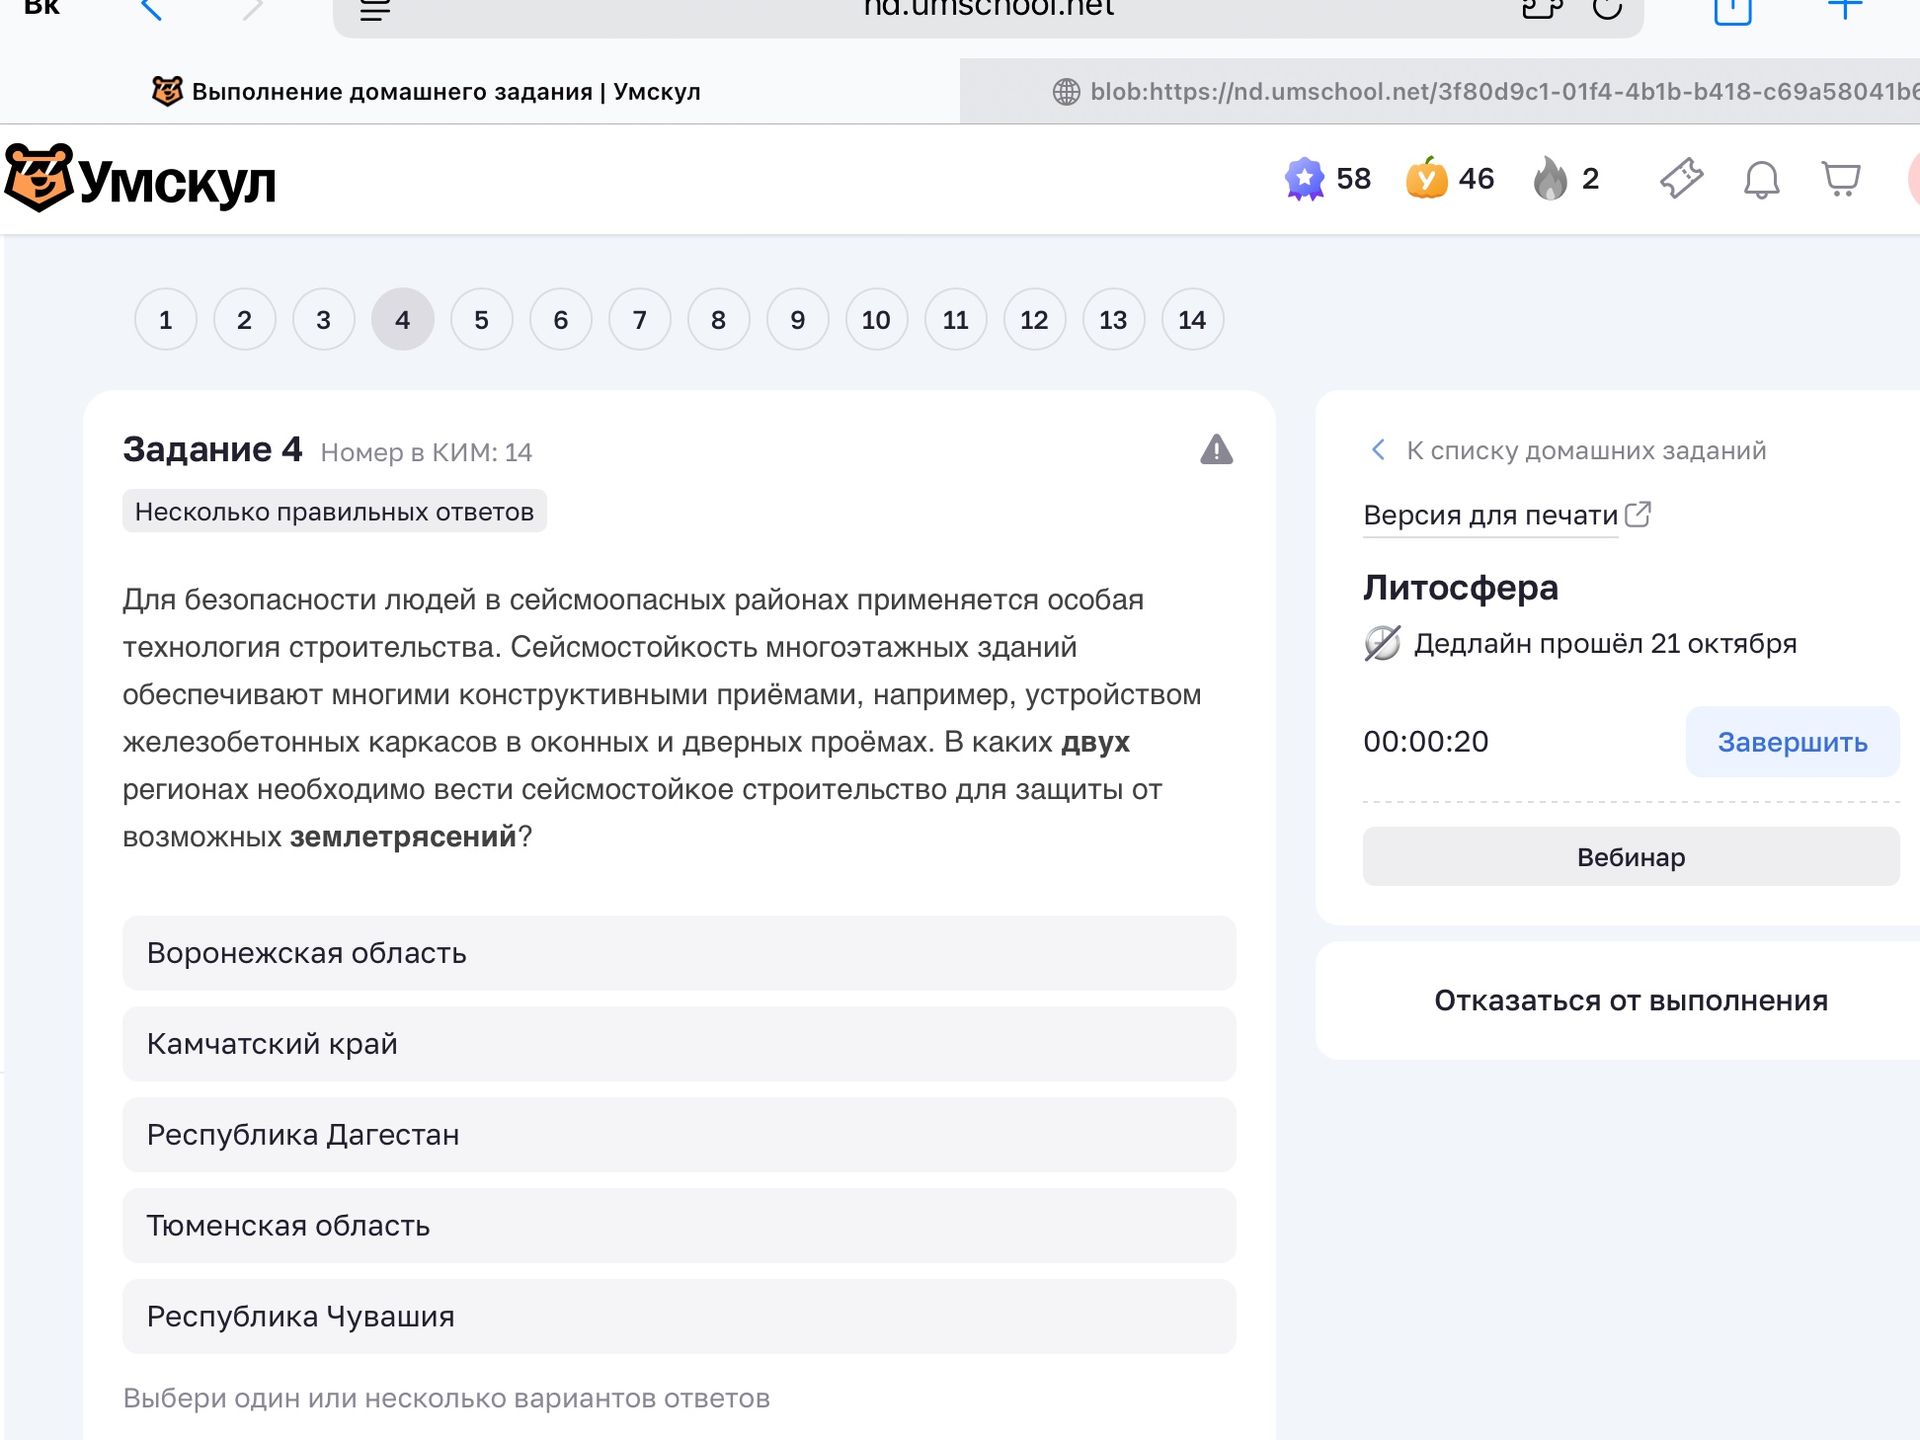The image size is (1920, 1440).
Task: Go to task 14
Action: (1192, 320)
